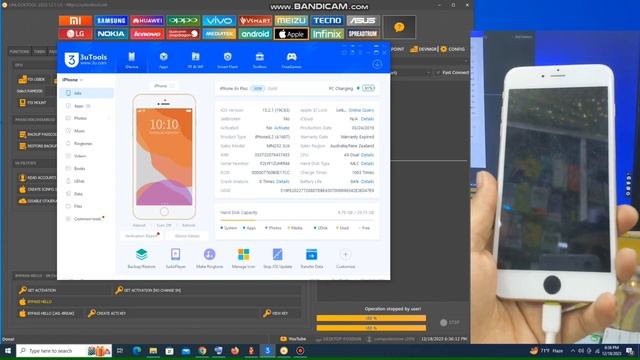Click Refresh under the phone preview
640x360 pixels.
pyautogui.click(x=189, y=225)
